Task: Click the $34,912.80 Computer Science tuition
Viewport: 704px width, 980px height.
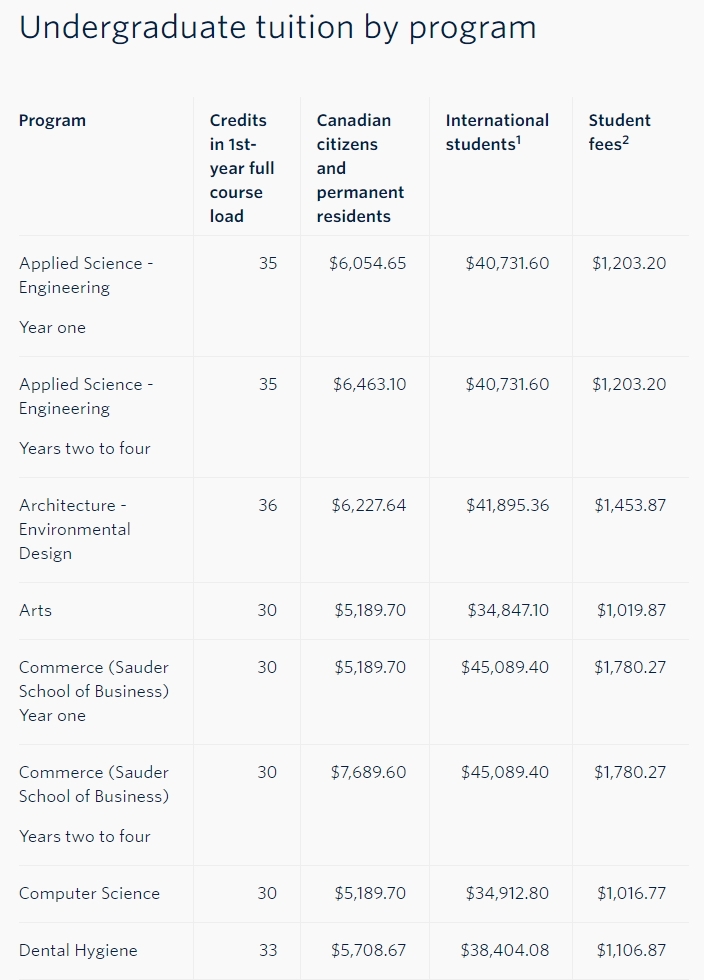Action: [507, 893]
